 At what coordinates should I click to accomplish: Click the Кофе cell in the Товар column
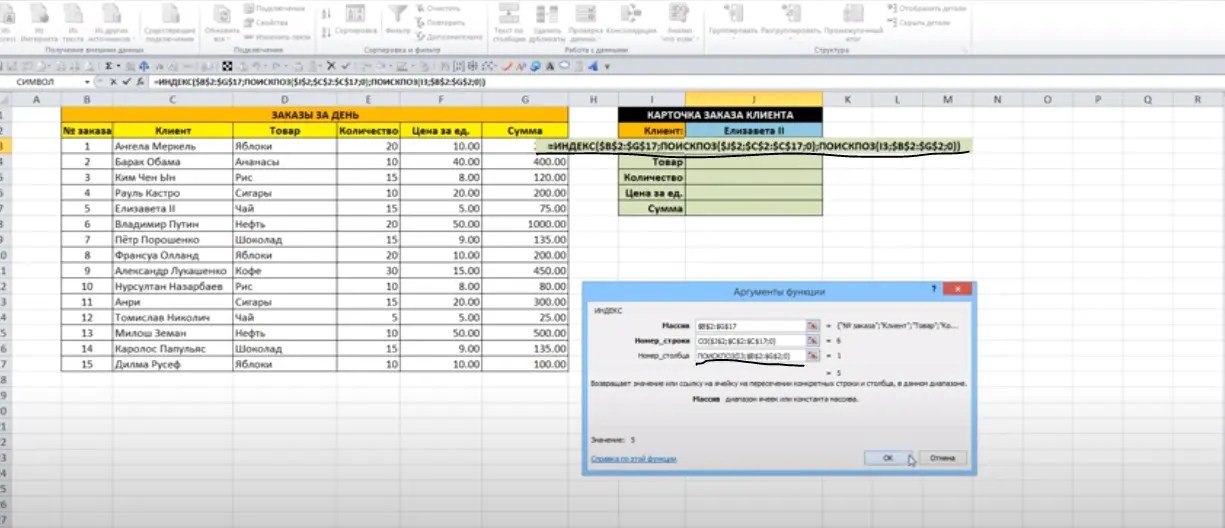tap(285, 271)
